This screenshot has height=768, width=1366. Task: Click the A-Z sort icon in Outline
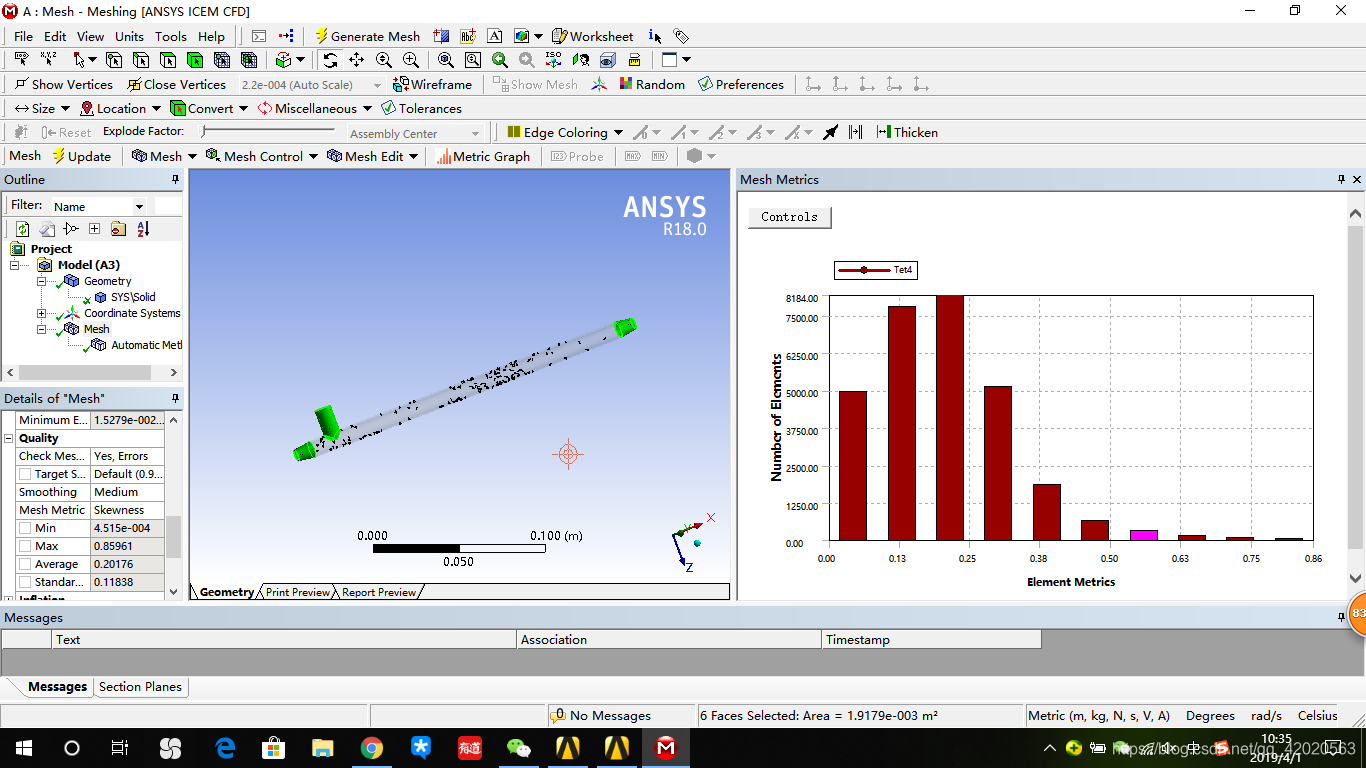coord(143,229)
